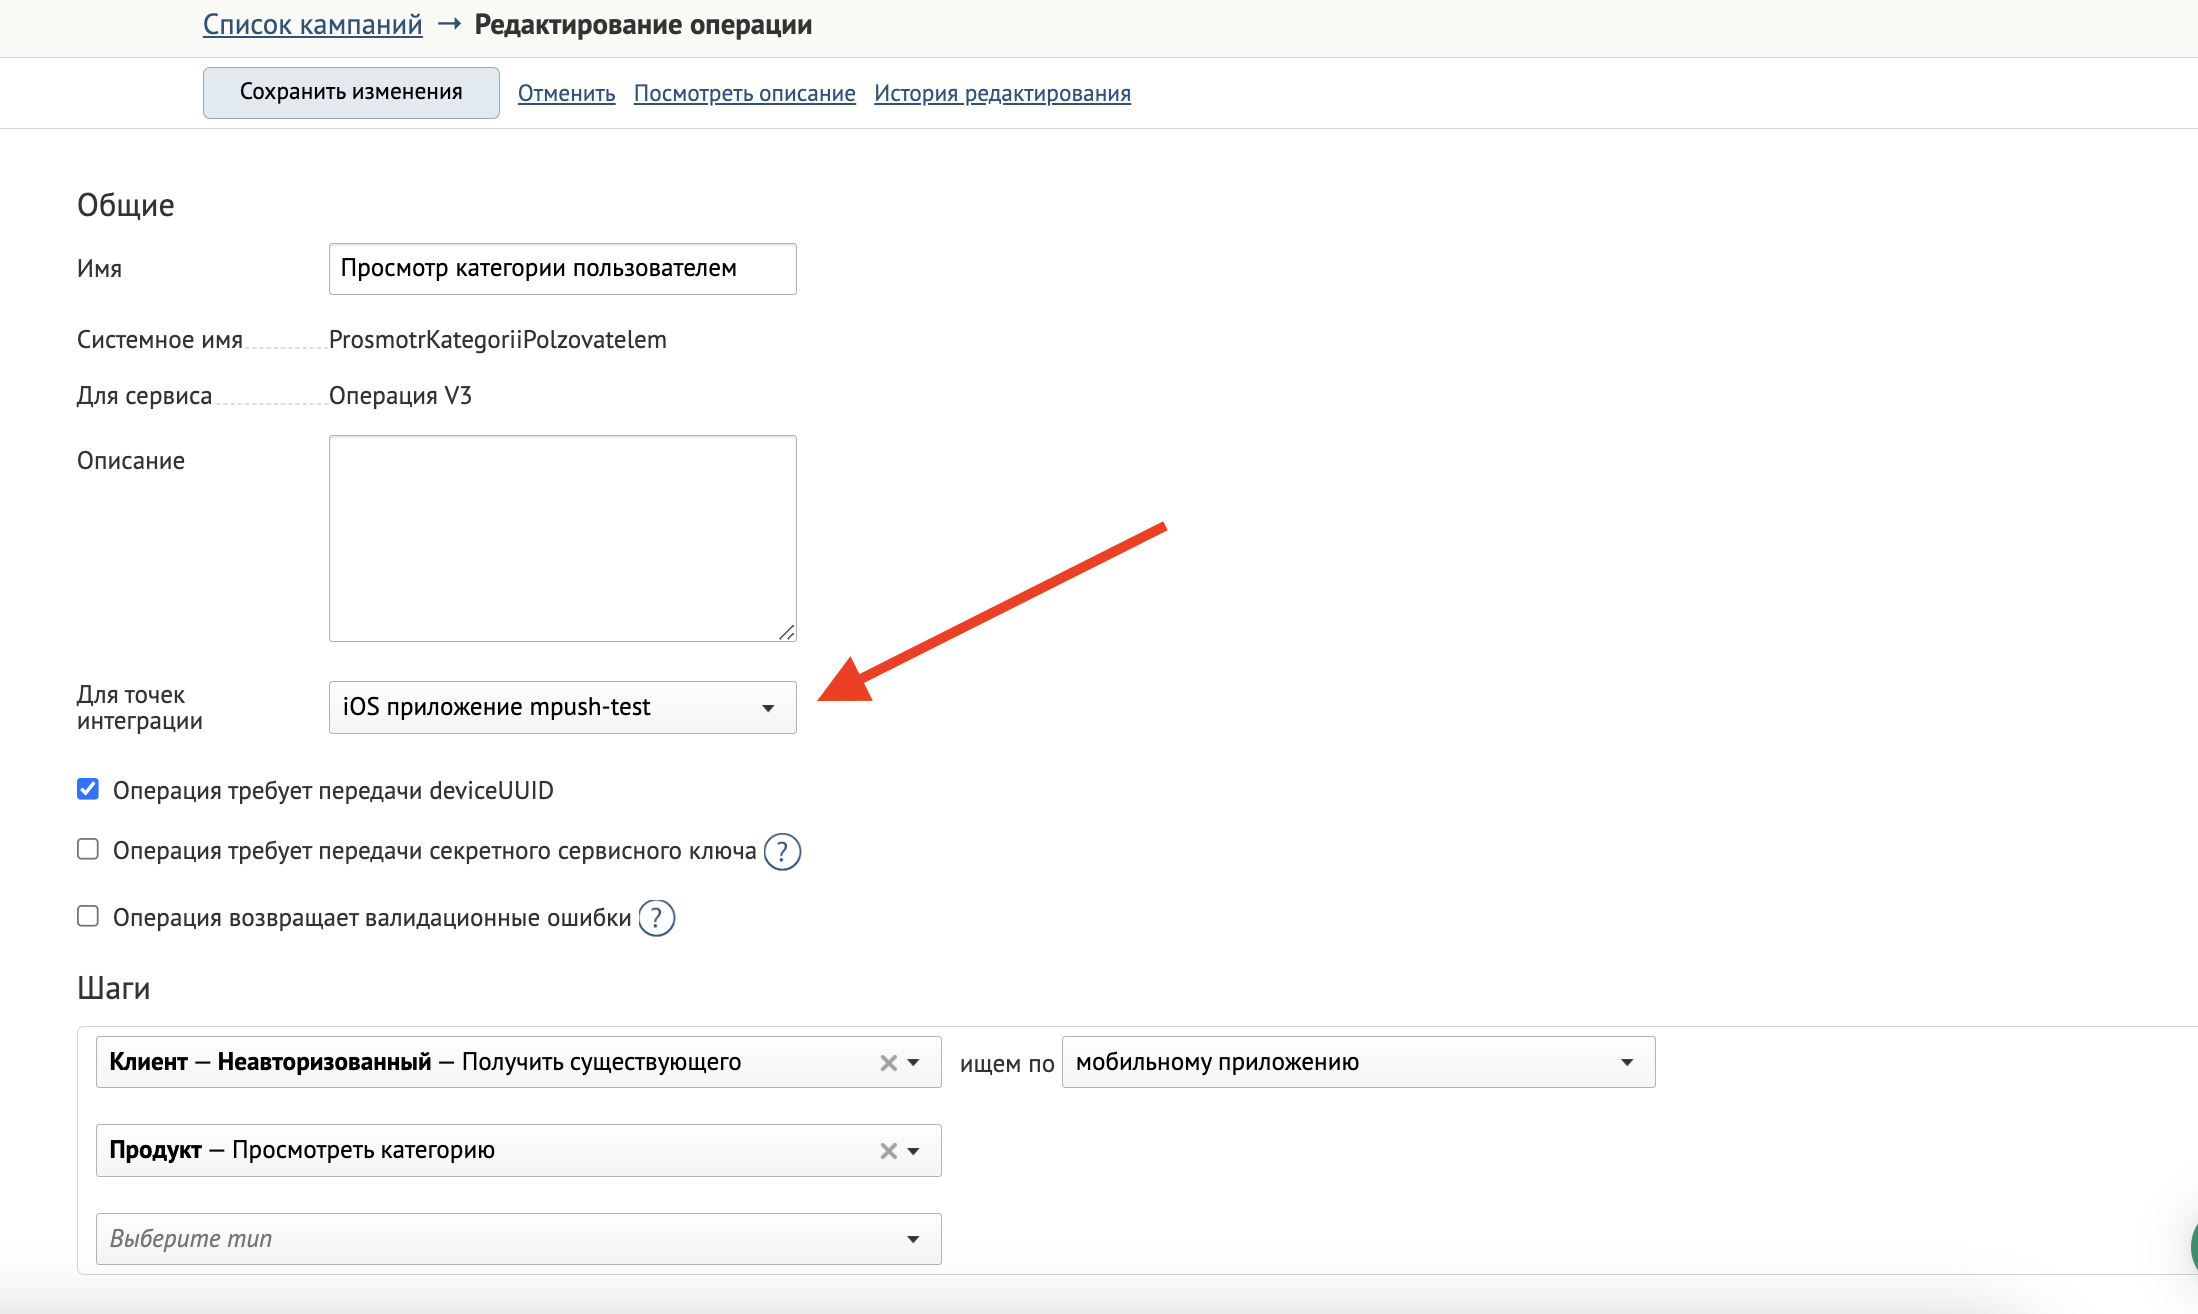Click the Общие section heading
The height and width of the screenshot is (1314, 2198).
pos(126,205)
